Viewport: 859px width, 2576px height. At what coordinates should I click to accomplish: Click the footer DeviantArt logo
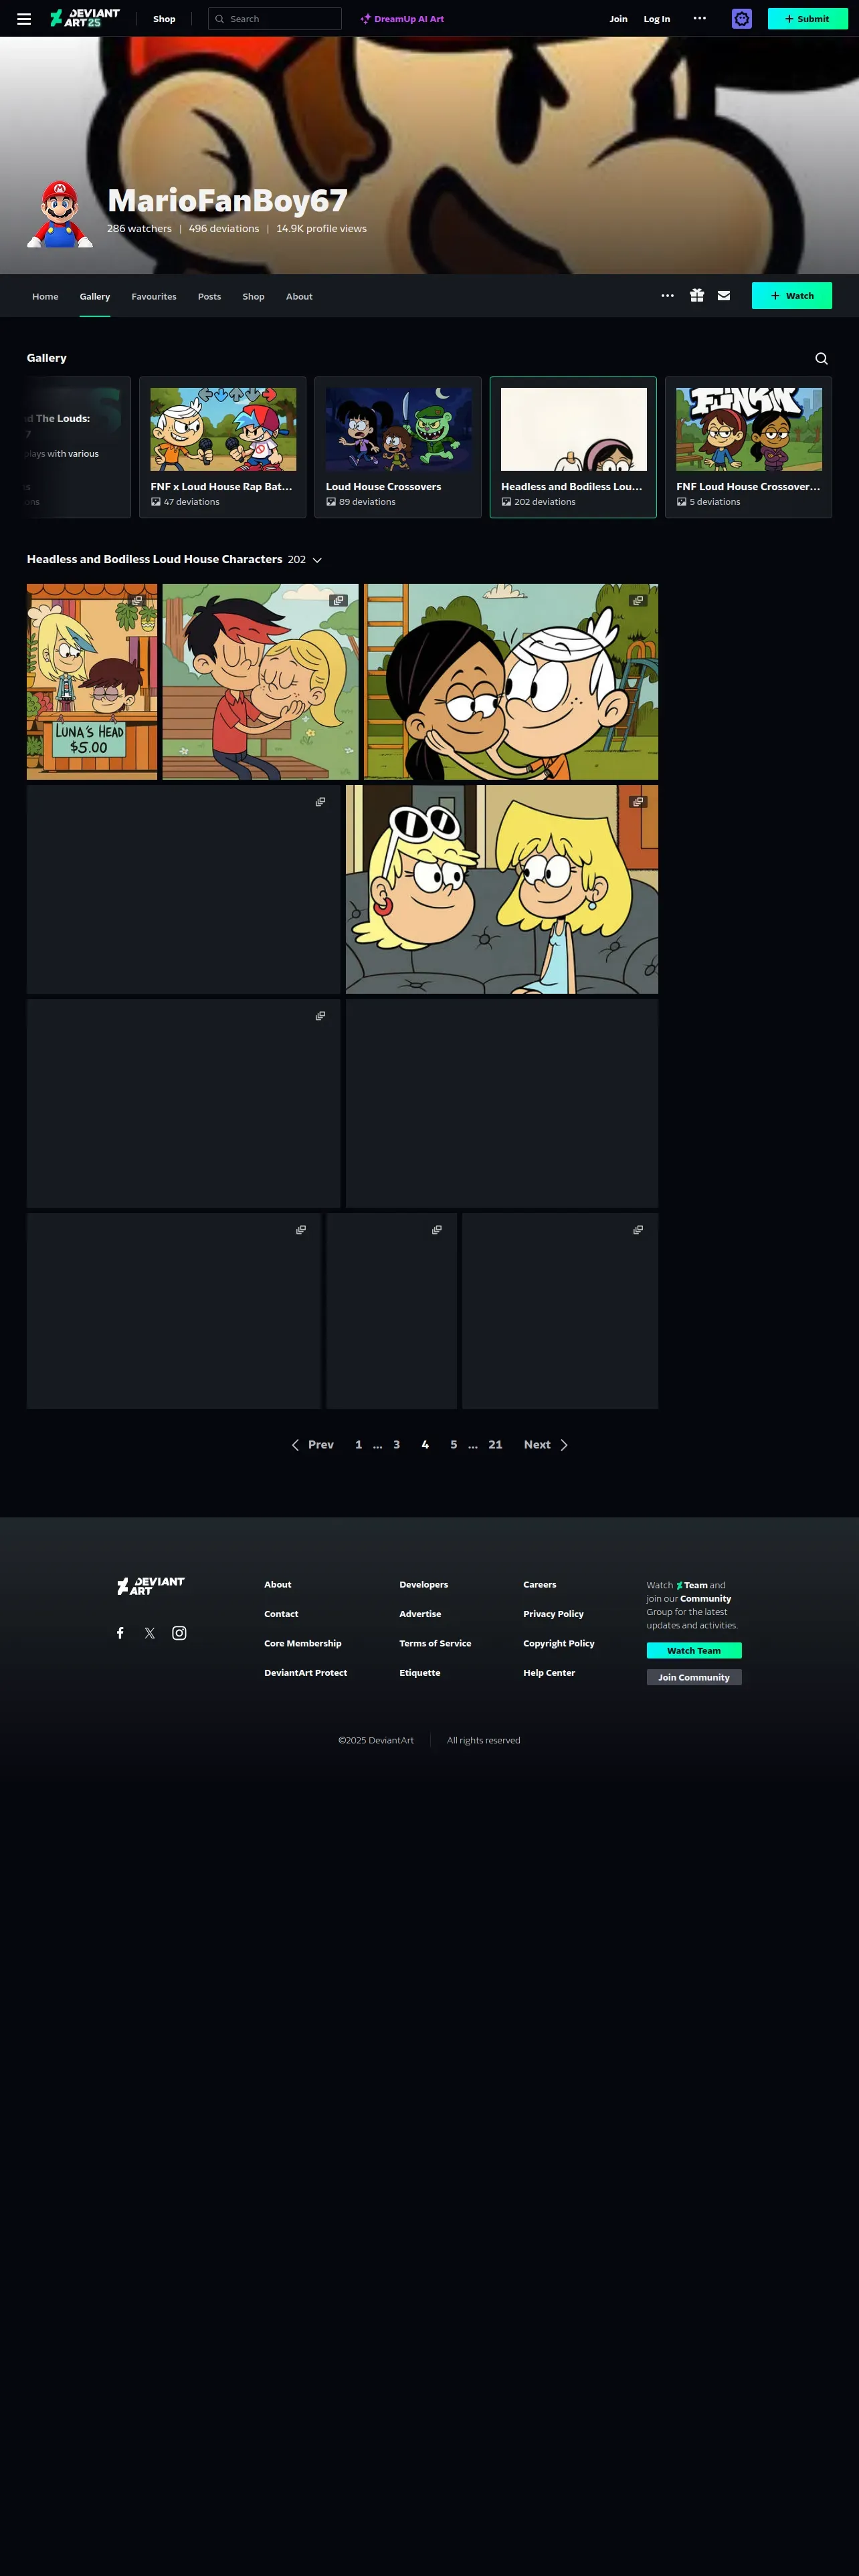click(x=151, y=1585)
